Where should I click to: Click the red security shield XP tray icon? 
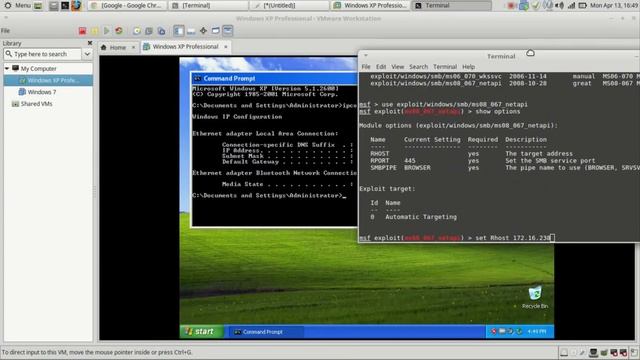click(x=493, y=331)
